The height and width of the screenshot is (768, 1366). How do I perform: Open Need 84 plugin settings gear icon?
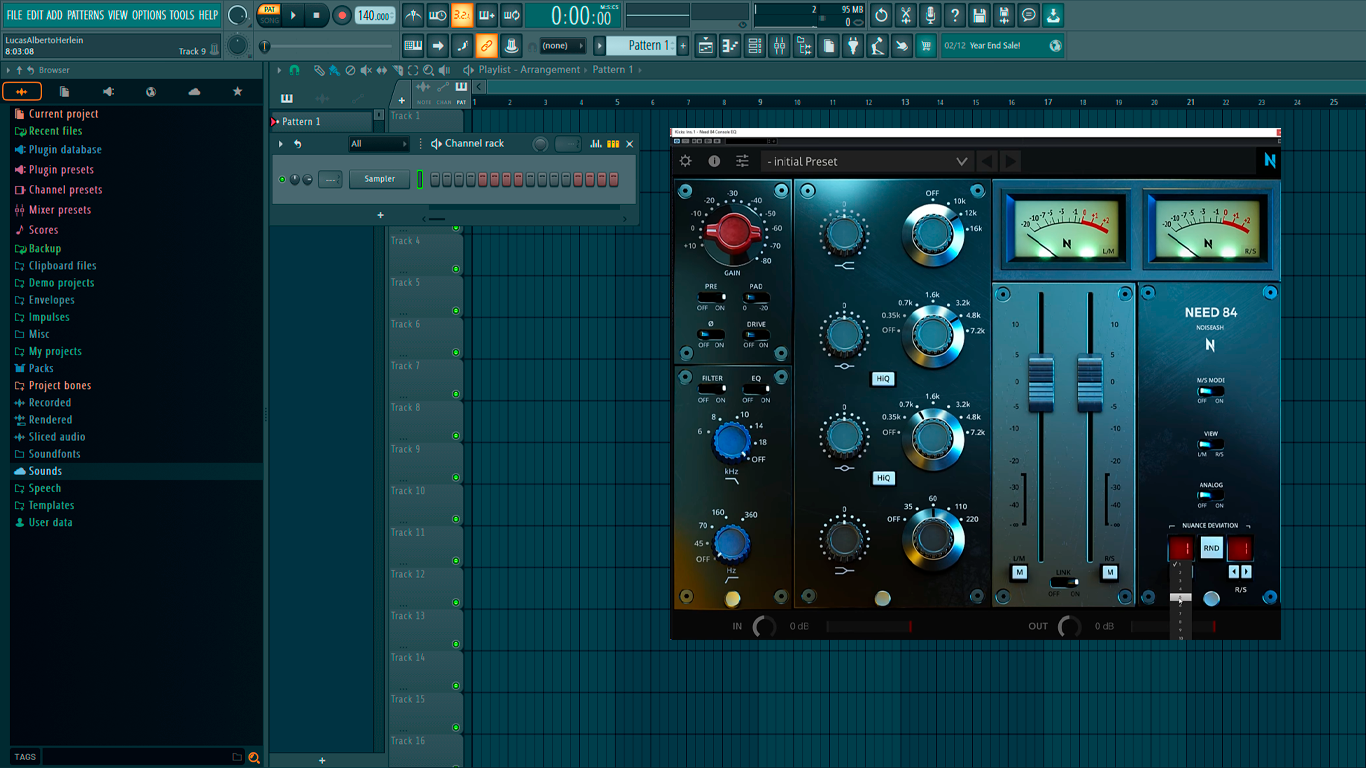pyautogui.click(x=686, y=161)
